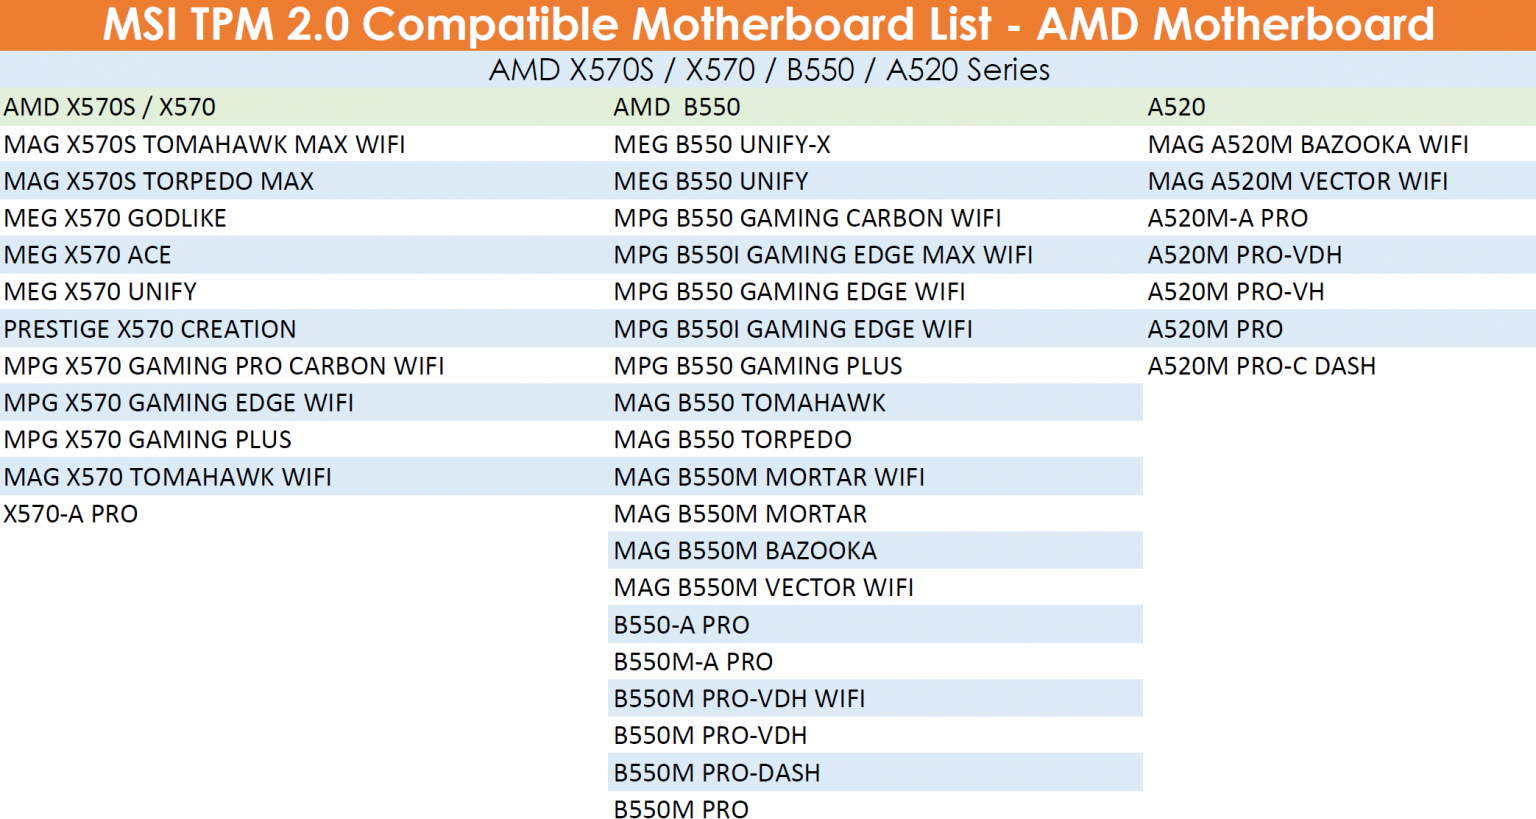The width and height of the screenshot is (1536, 819).
Task: Select the AMD B550 column header
Action: pyautogui.click(x=677, y=107)
